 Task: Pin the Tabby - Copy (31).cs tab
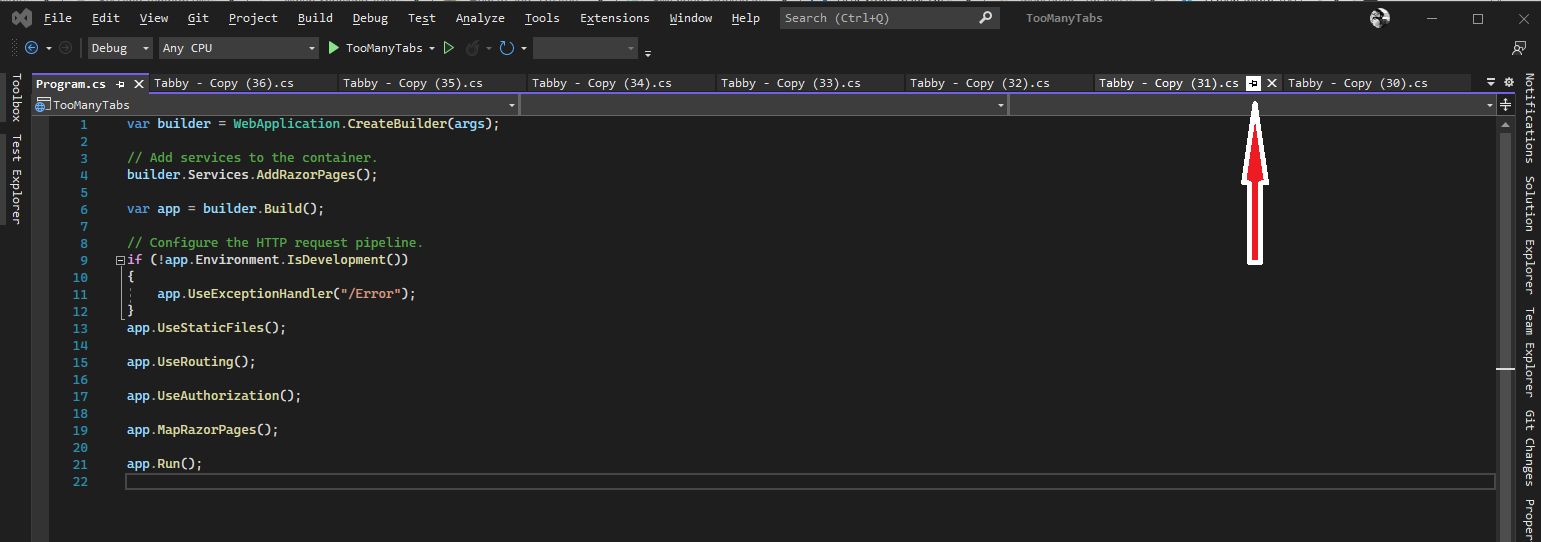1253,84
